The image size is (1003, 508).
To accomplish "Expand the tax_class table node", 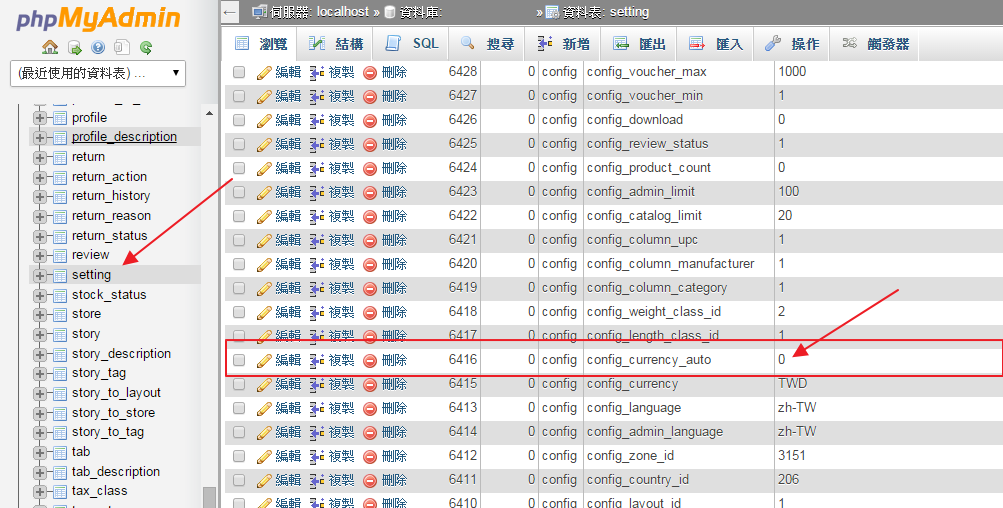I will [40, 492].
